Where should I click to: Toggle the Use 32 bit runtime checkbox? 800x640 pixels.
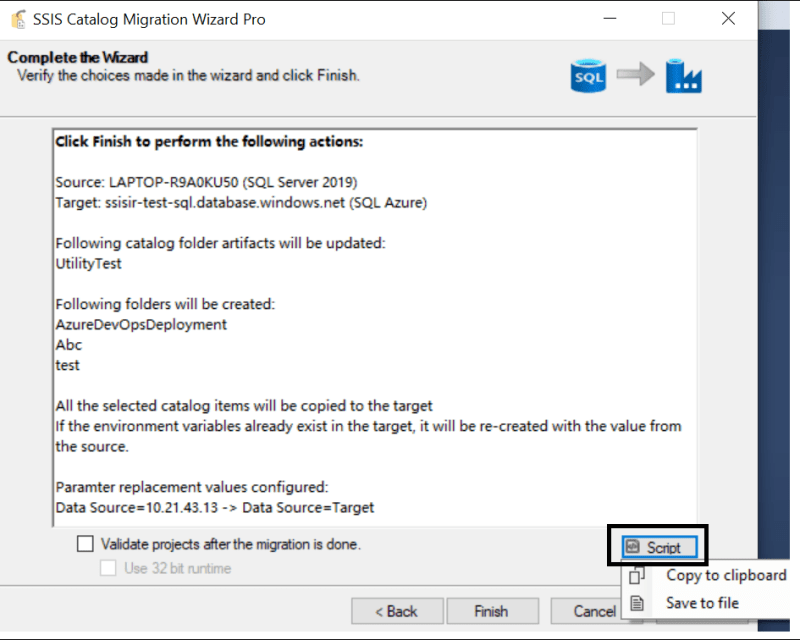pos(108,568)
